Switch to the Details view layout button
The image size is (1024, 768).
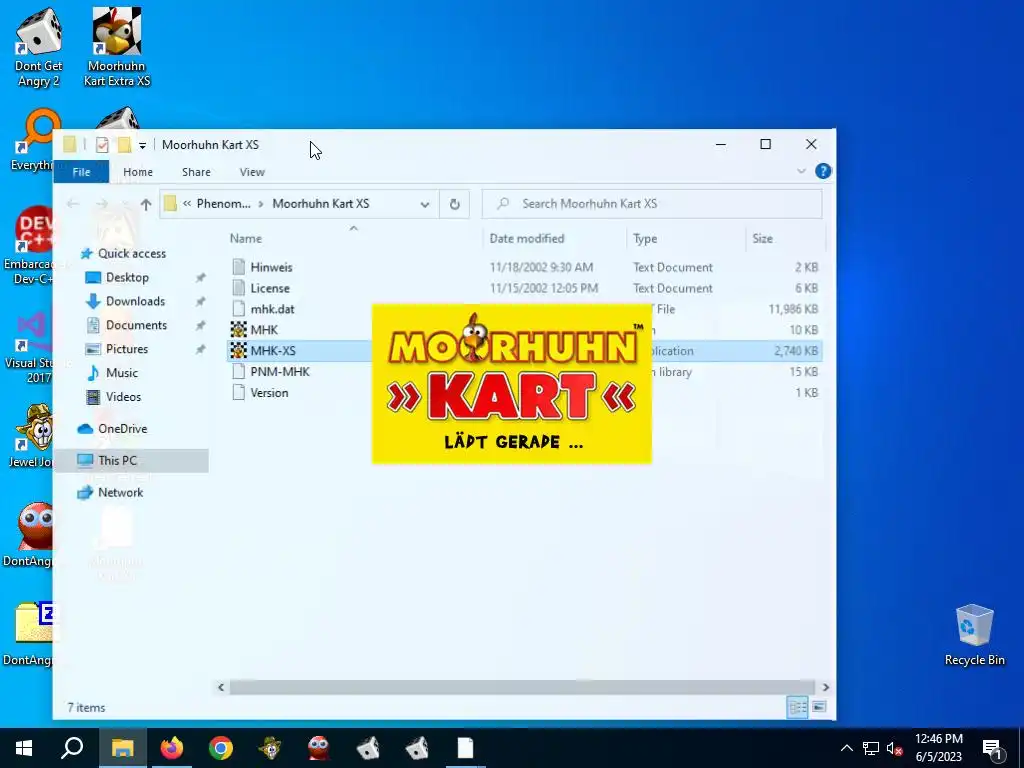tap(797, 707)
